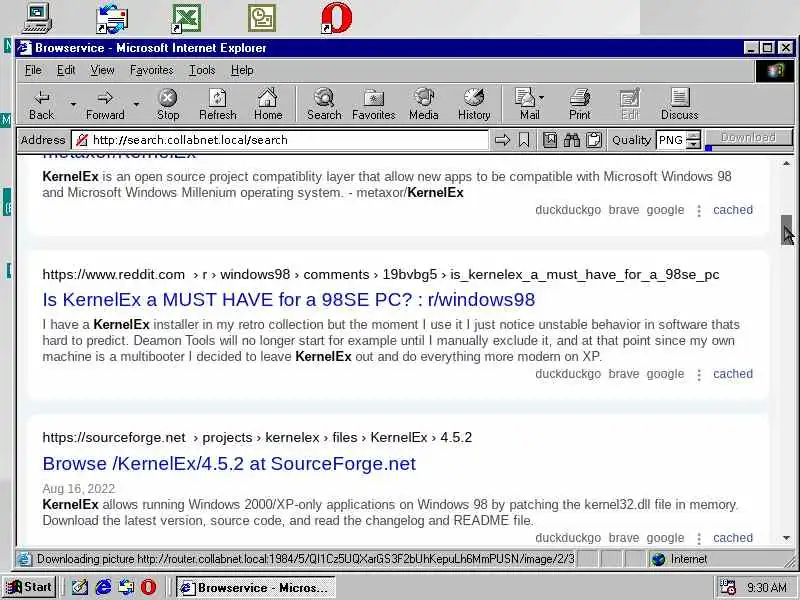Reload the page with the Refresh button
The height and width of the screenshot is (600, 800).
click(x=218, y=105)
